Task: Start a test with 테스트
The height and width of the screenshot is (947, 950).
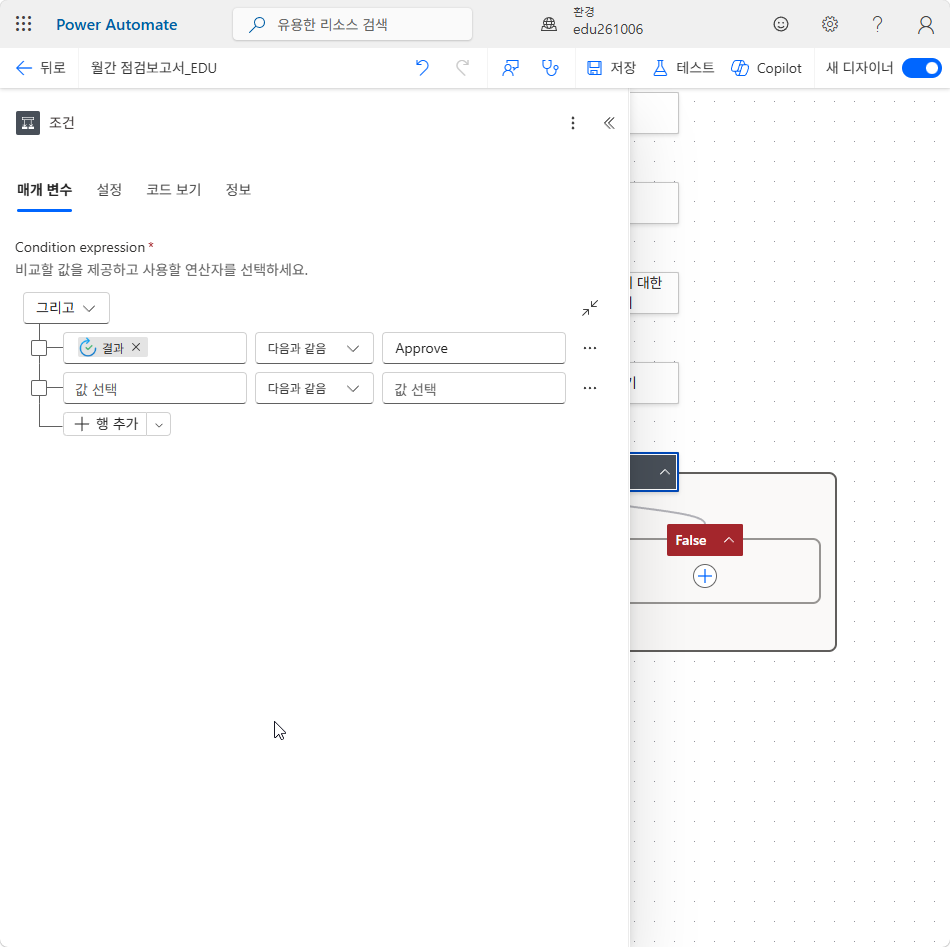Action: pyautogui.click(x=684, y=68)
